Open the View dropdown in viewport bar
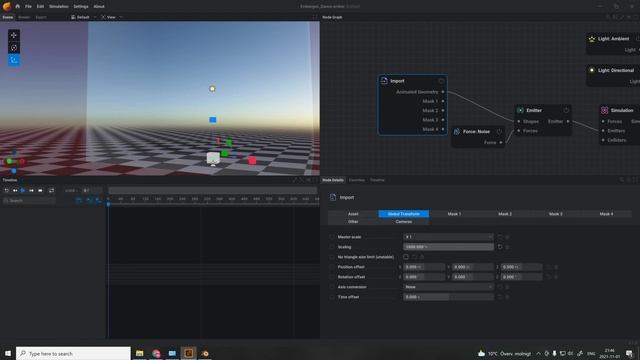The width and height of the screenshot is (640, 360). tap(111, 17)
